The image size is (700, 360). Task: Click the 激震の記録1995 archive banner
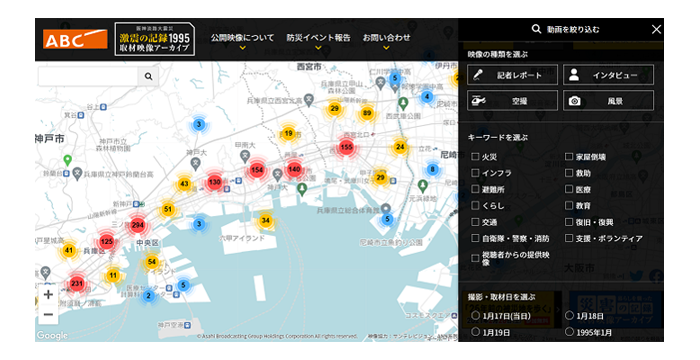(154, 39)
